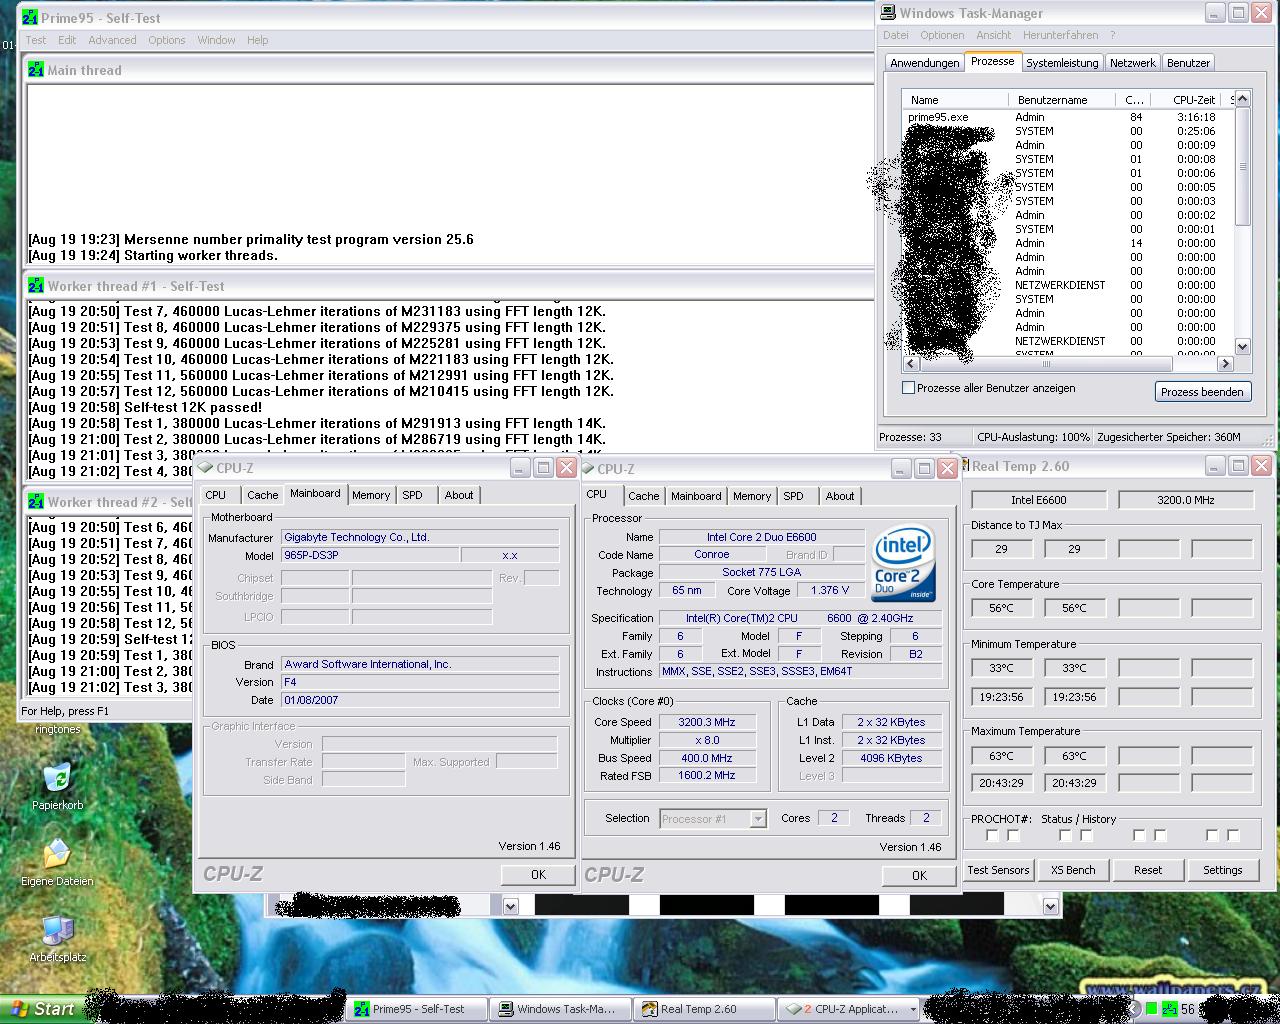Open the disabled Processor #1 selection dropdown
The height and width of the screenshot is (1024, 1280).
758,819
